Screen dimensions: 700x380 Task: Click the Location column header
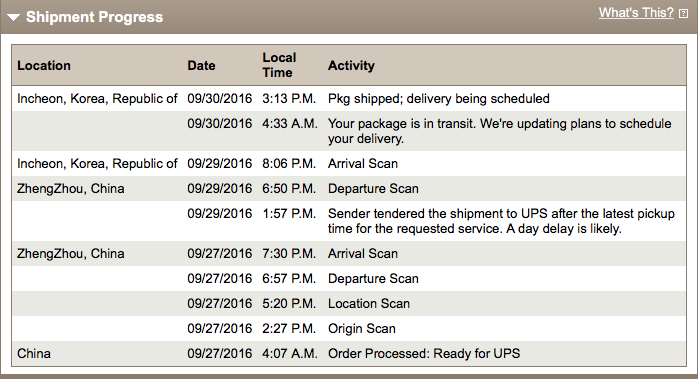44,66
